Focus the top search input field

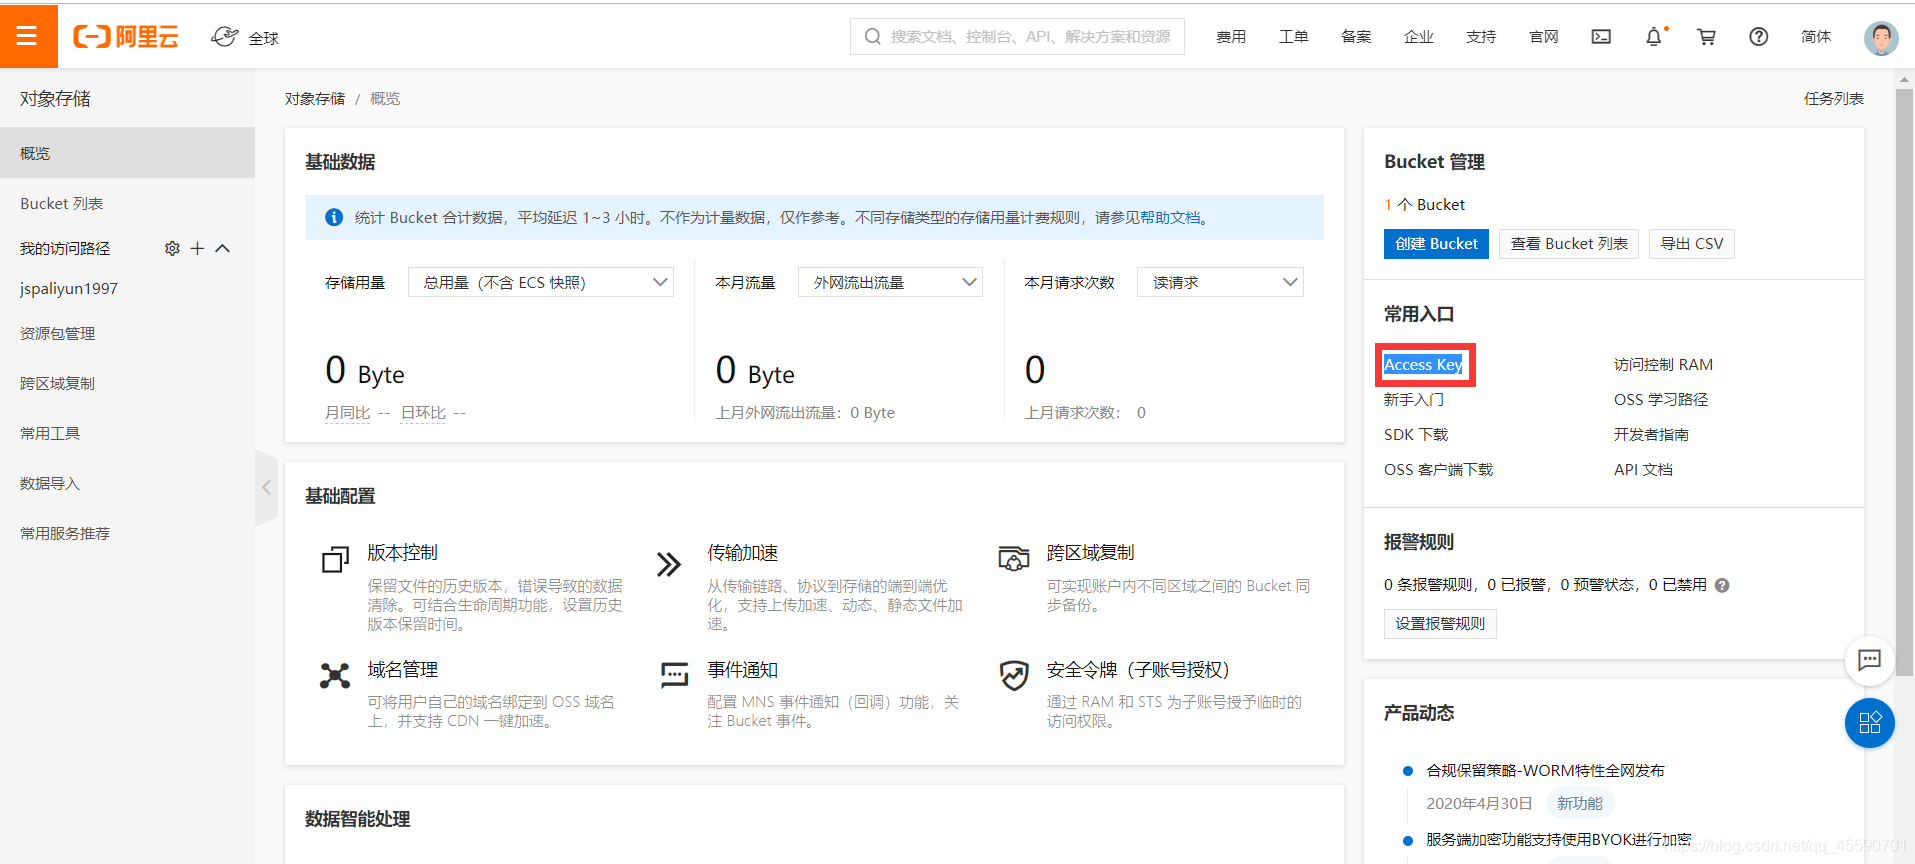(x=1017, y=36)
